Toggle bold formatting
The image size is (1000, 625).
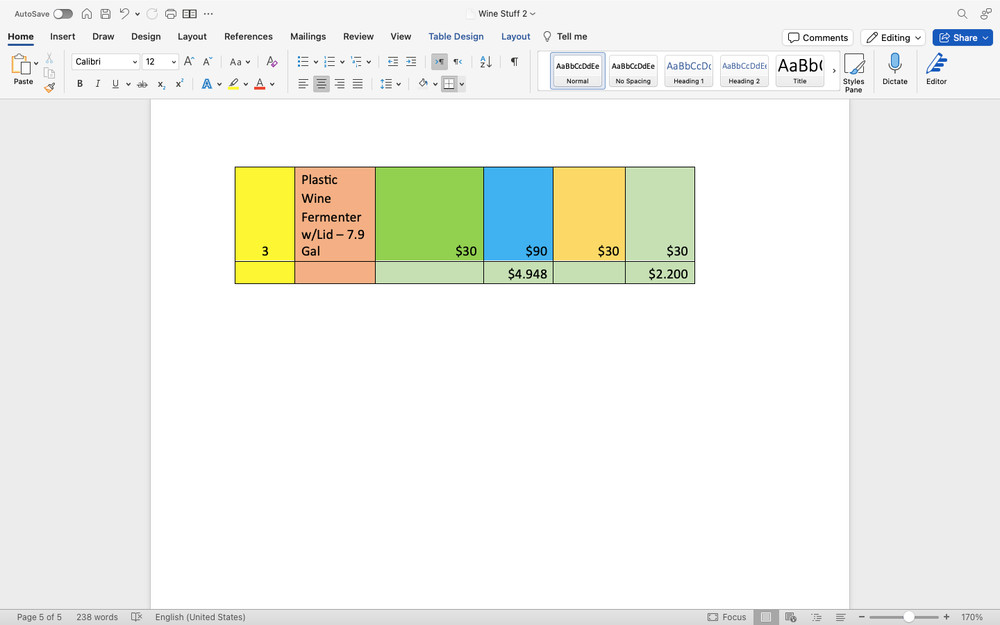tap(80, 84)
